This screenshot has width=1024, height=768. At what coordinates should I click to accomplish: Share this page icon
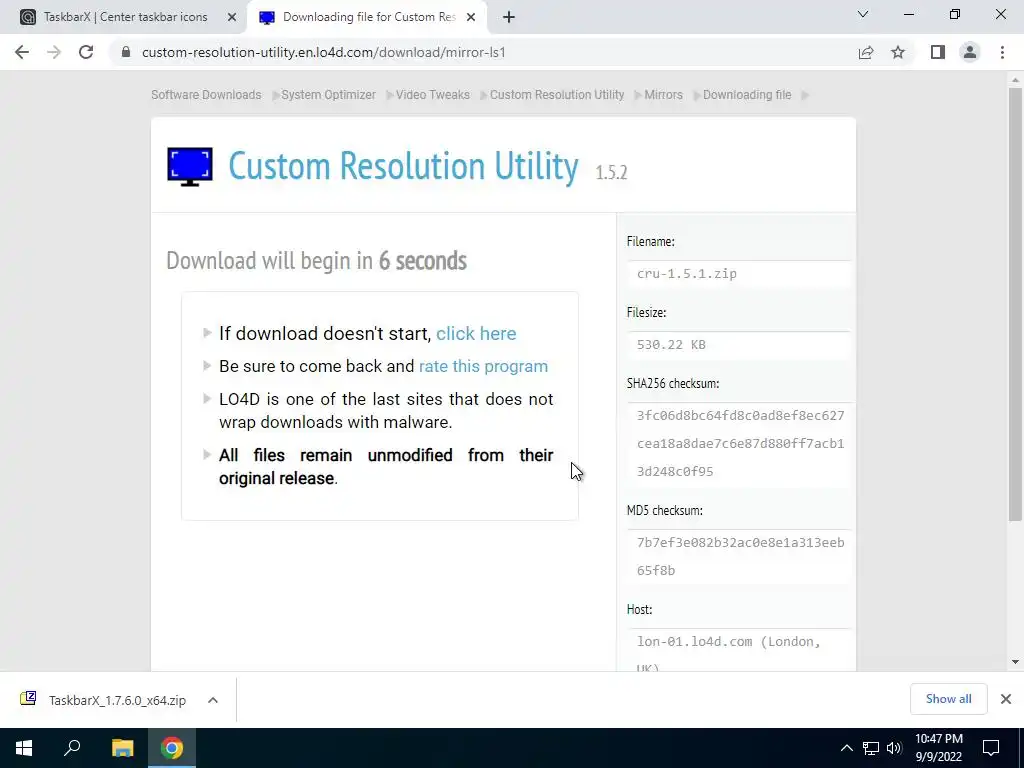click(866, 52)
